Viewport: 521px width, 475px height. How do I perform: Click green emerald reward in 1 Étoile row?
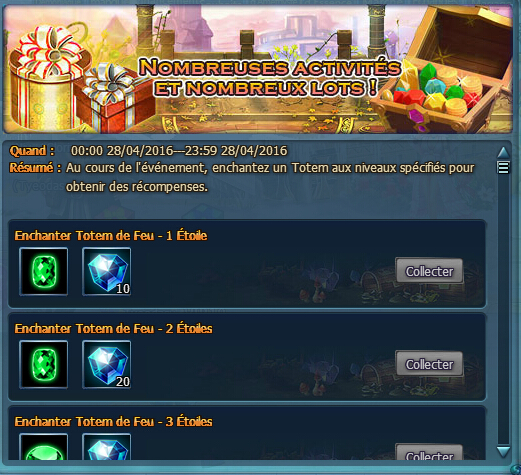44,271
